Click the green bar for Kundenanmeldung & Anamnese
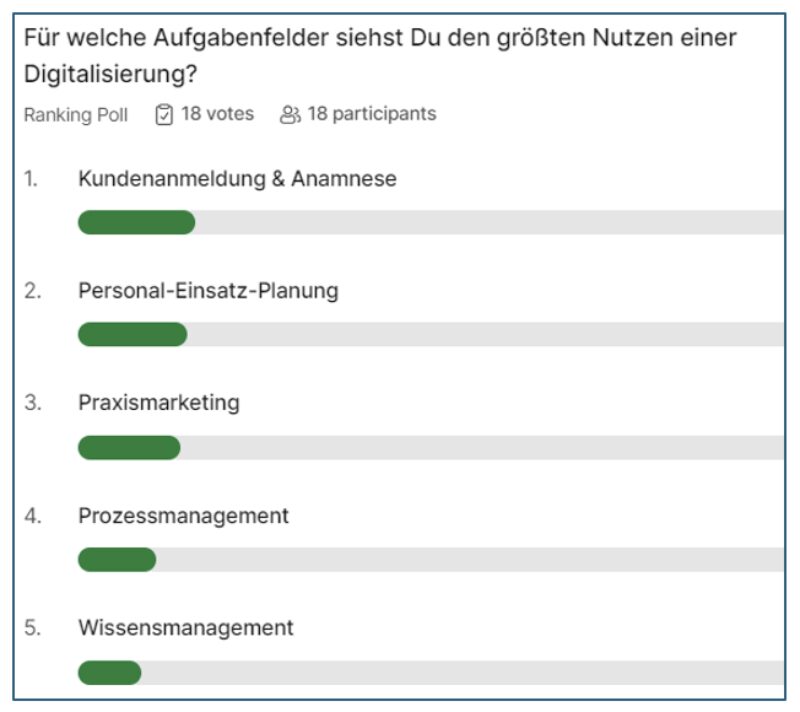 [x=135, y=222]
